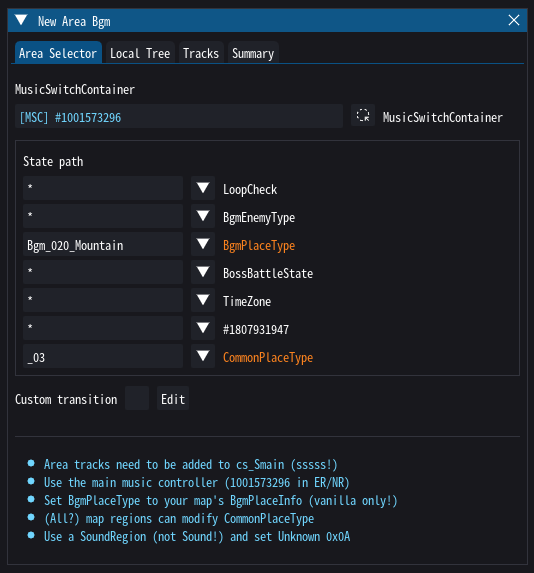This screenshot has height=573, width=534.
Task: Expand the BgmPlaceType dropdown arrow
Action: click(x=203, y=244)
